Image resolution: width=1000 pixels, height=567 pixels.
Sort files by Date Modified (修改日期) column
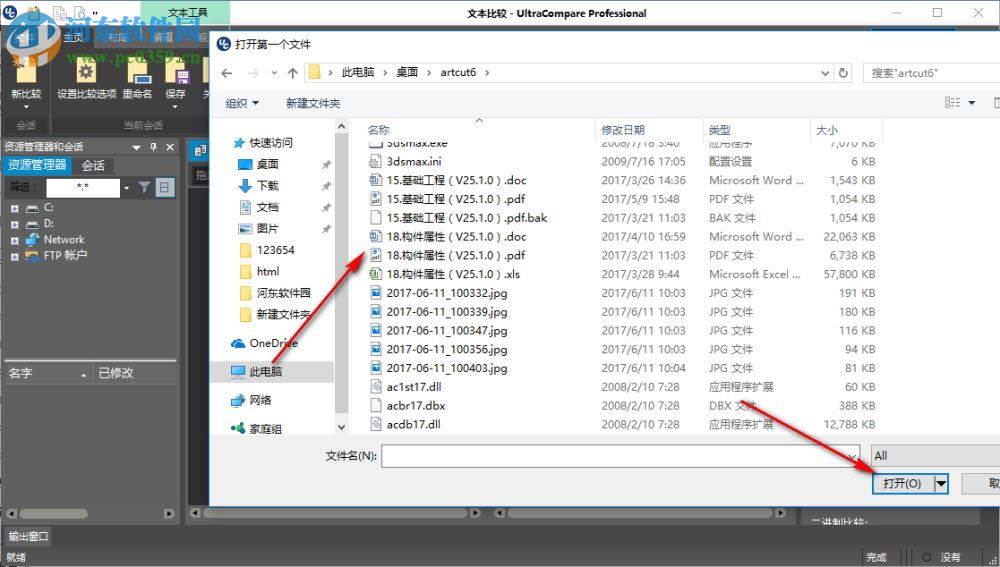coord(622,130)
